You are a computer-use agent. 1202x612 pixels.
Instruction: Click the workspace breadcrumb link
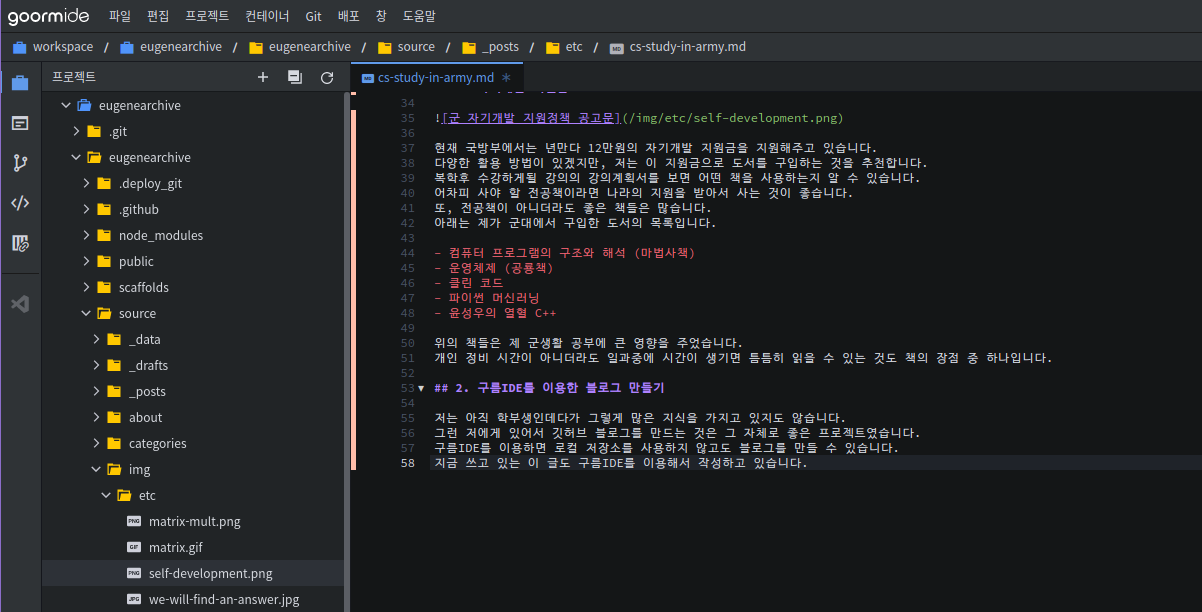pos(62,47)
